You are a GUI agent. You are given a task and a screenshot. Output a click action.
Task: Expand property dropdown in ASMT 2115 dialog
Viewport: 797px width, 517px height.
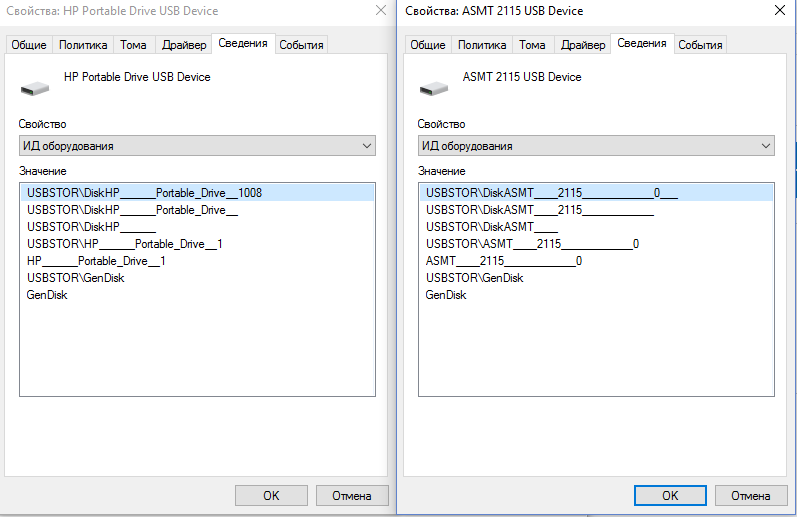tap(765, 146)
